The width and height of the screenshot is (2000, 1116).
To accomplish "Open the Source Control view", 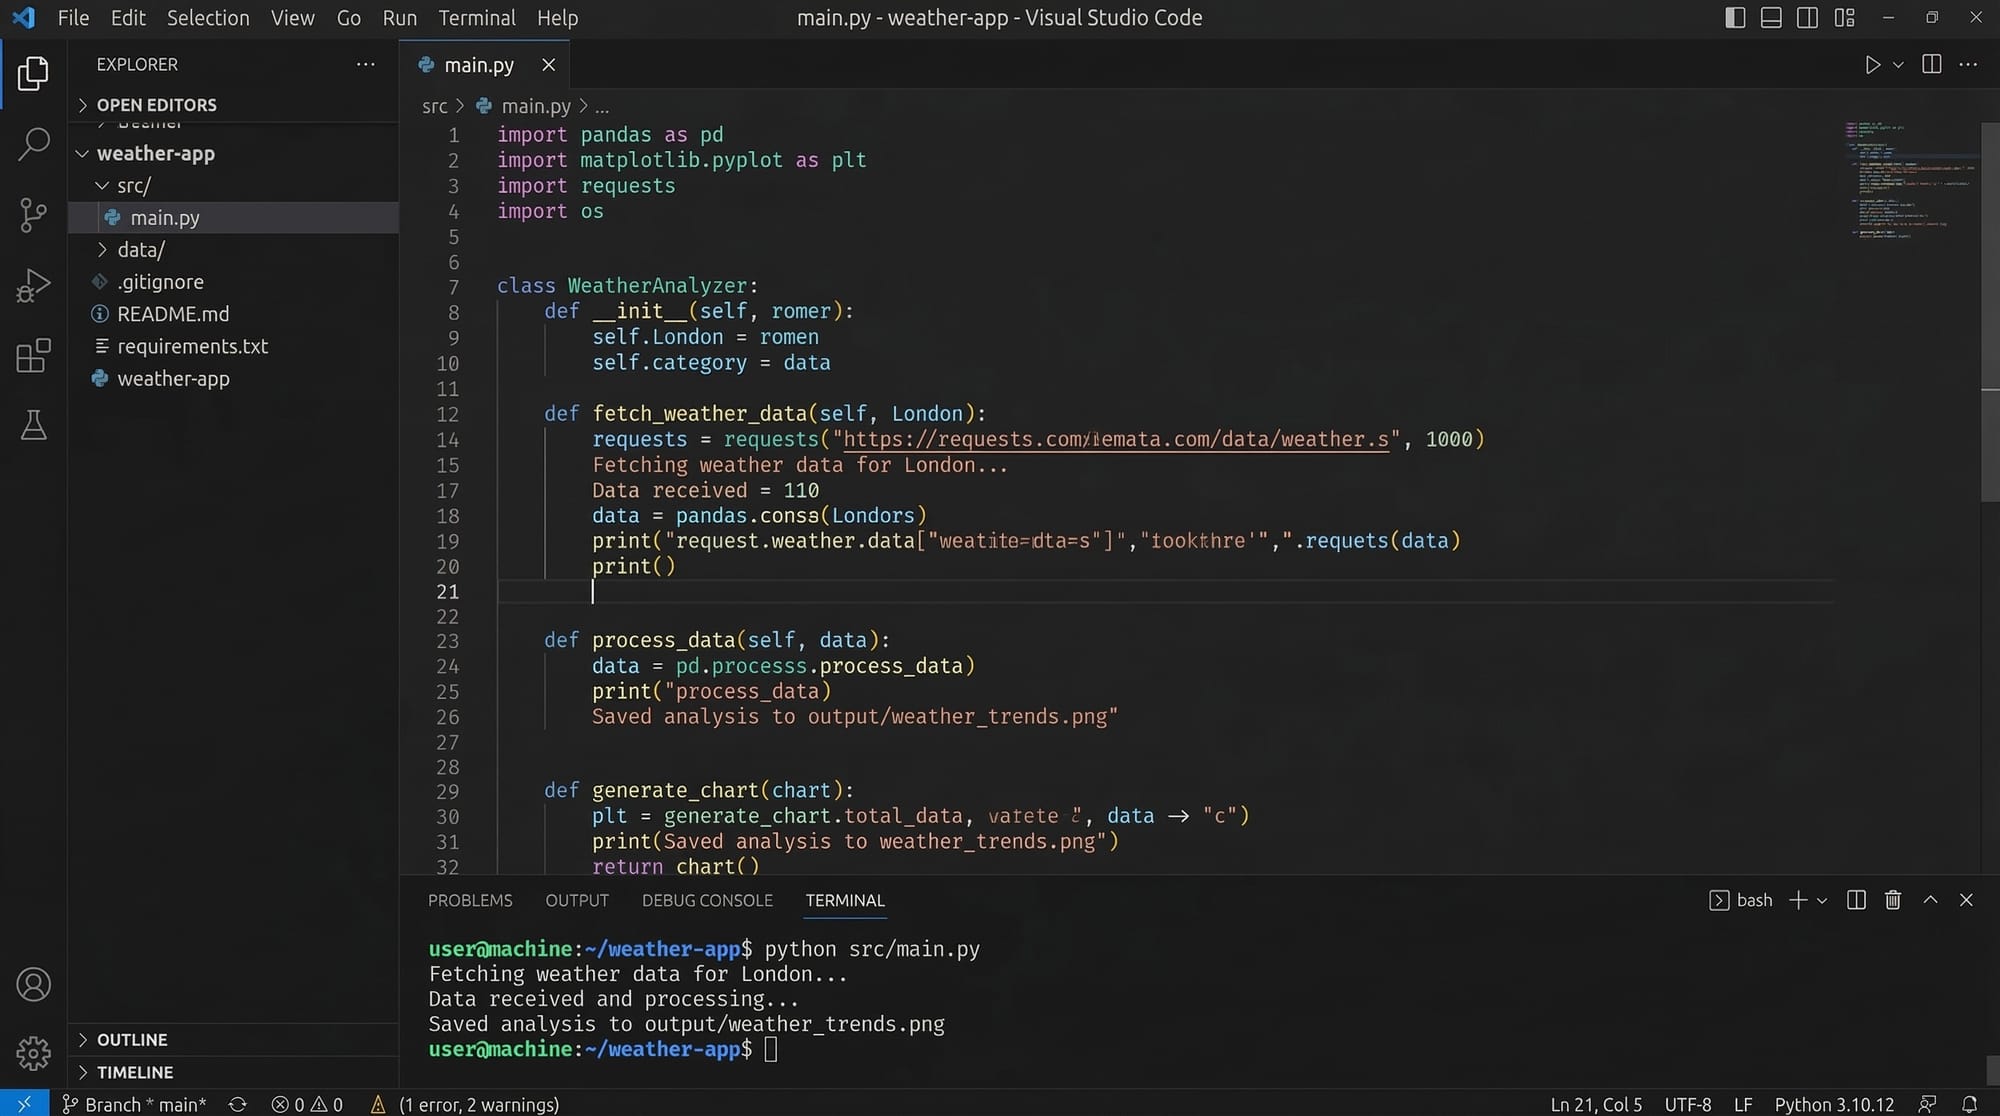I will tap(33, 214).
